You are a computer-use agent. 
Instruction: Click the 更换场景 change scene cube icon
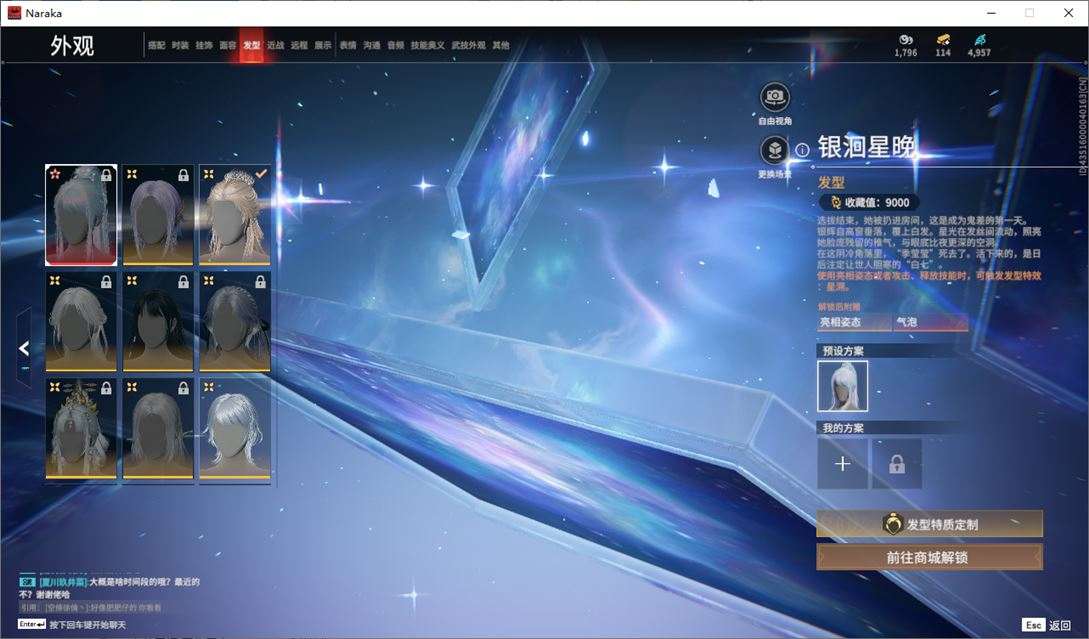click(x=774, y=150)
